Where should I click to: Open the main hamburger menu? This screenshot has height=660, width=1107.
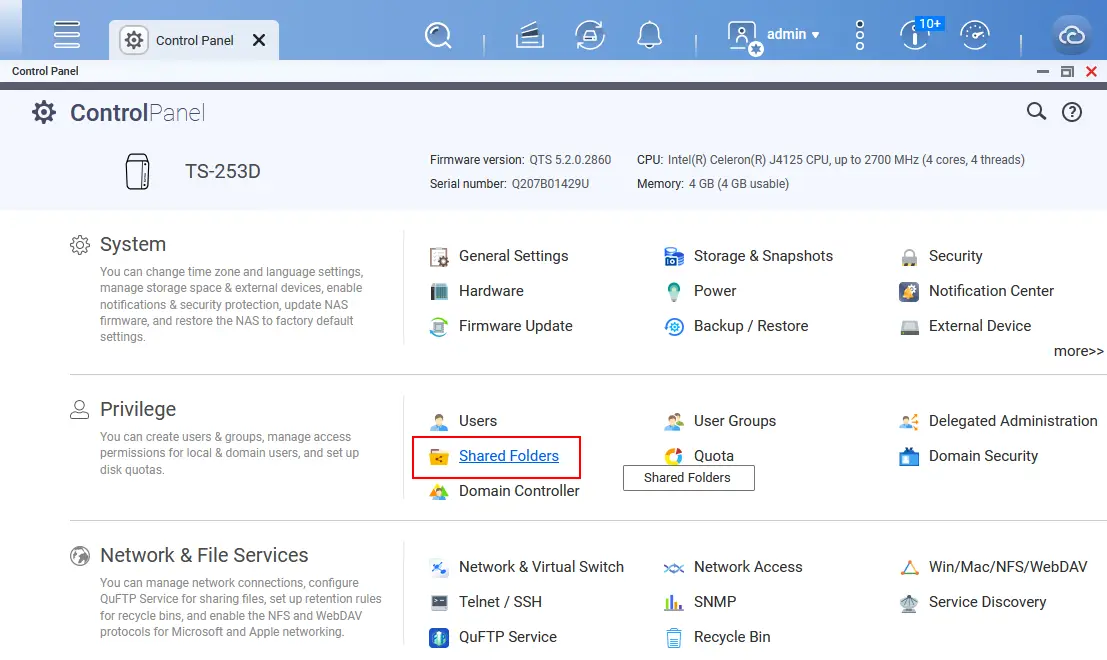coord(66,34)
